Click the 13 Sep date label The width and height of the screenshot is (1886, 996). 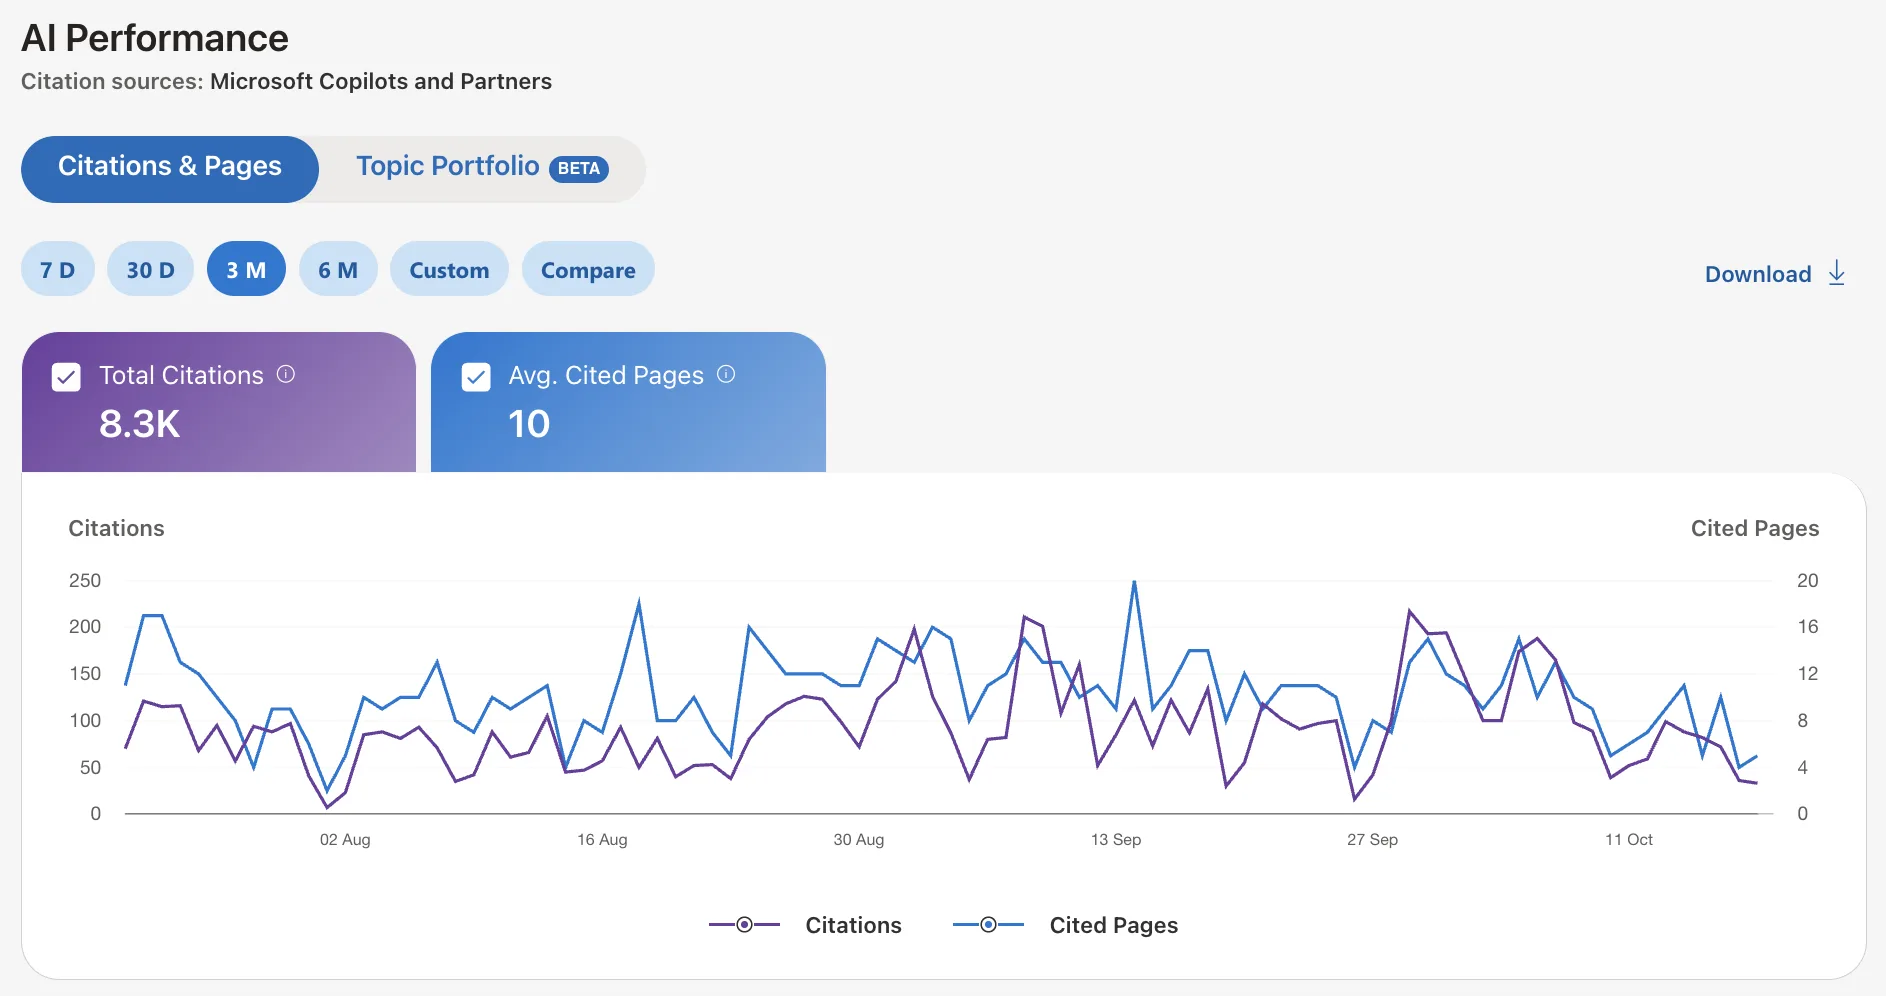1116,840
